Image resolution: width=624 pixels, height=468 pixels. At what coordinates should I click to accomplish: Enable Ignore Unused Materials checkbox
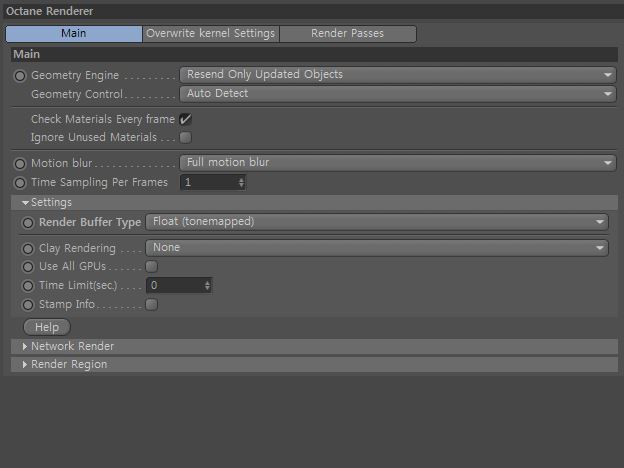[x=185, y=137]
